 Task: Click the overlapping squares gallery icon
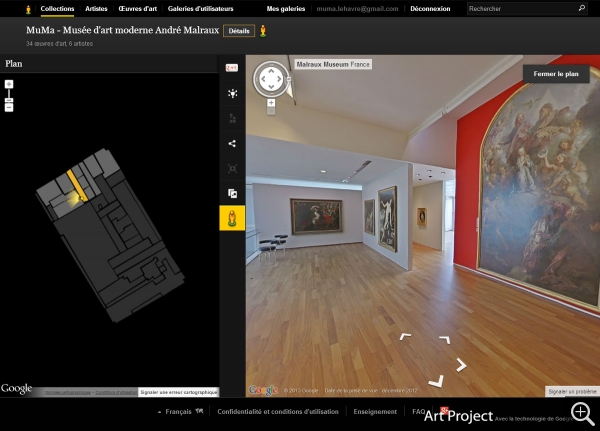point(232,193)
